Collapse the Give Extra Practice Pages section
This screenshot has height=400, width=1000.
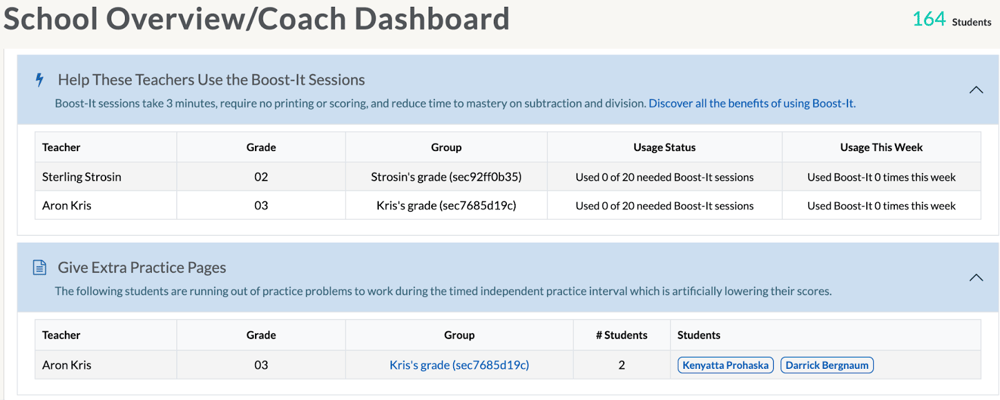[976, 278]
